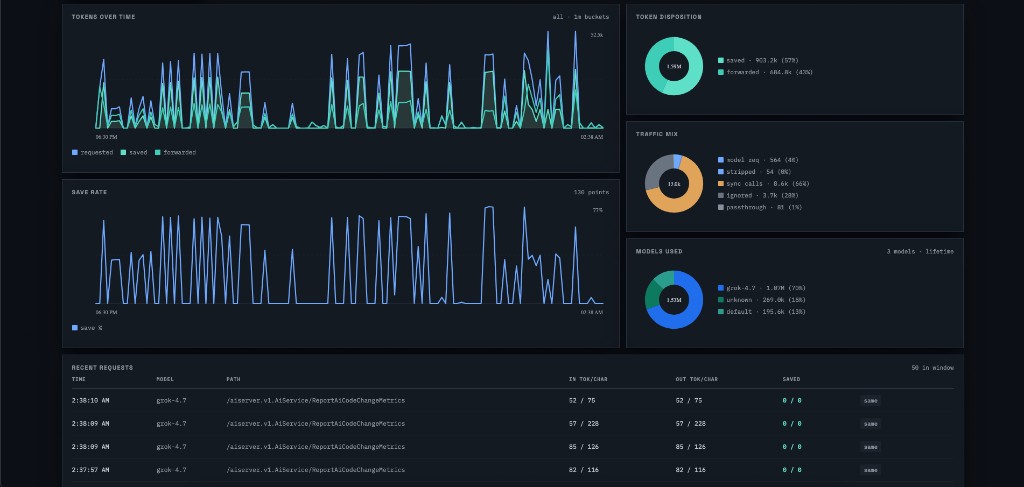
Task: Select the 'default · 195.6k (13%)' legend entry
Action: 761,311
